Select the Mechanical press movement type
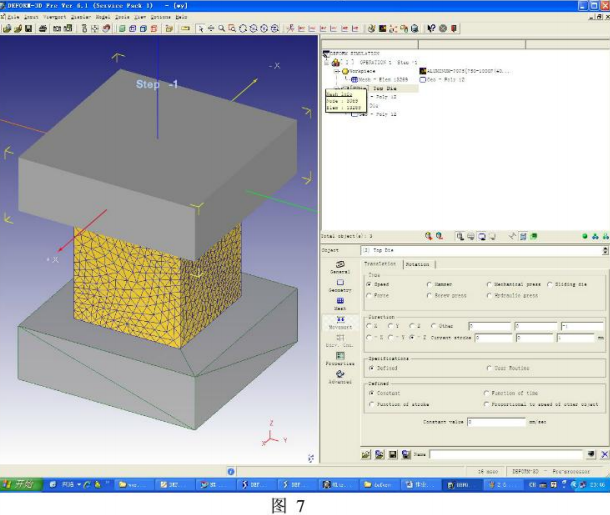610x515 pixels. tap(489, 284)
